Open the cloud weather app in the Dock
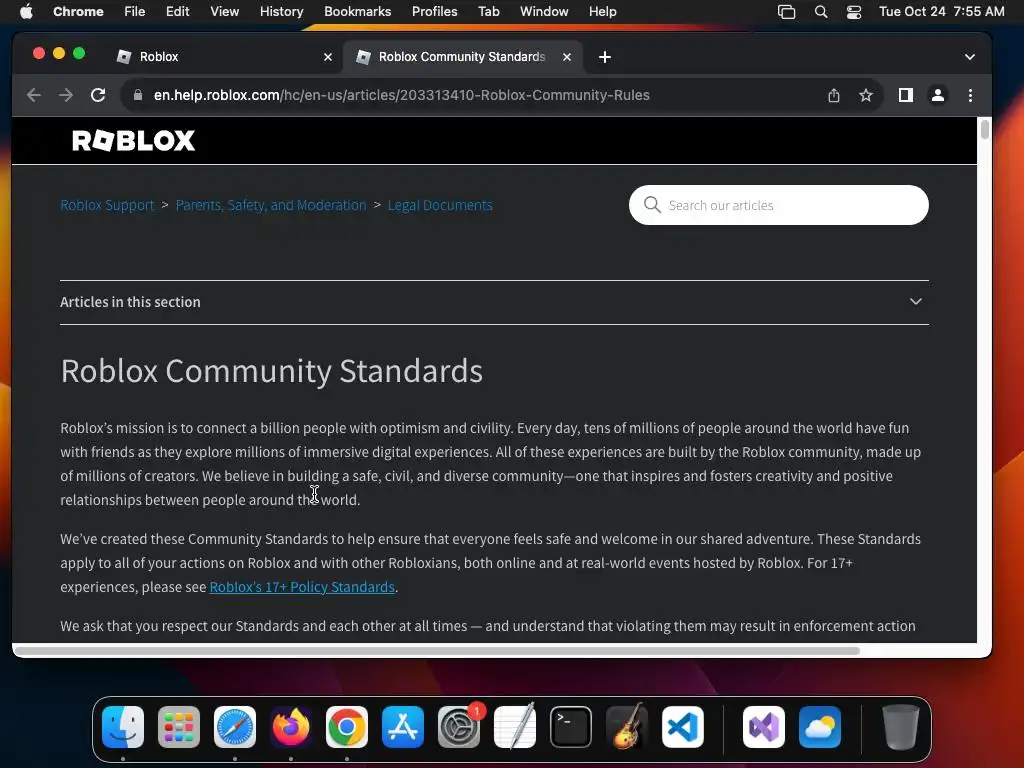The image size is (1024, 768). pos(820,727)
